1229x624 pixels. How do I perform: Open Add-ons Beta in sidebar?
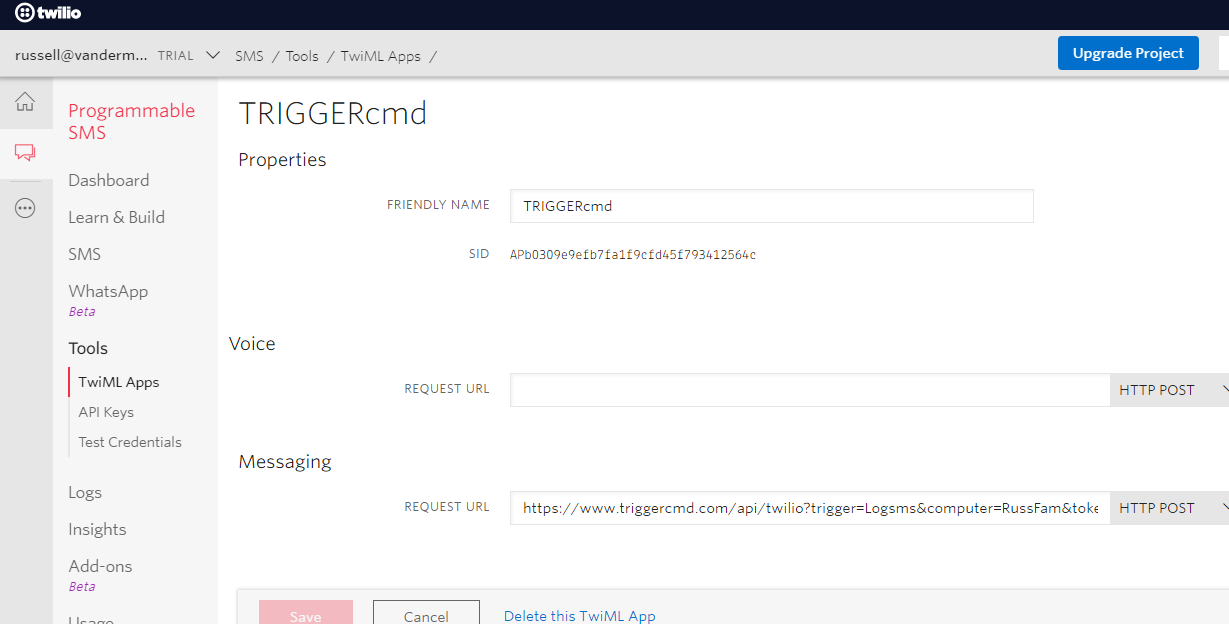(100, 574)
